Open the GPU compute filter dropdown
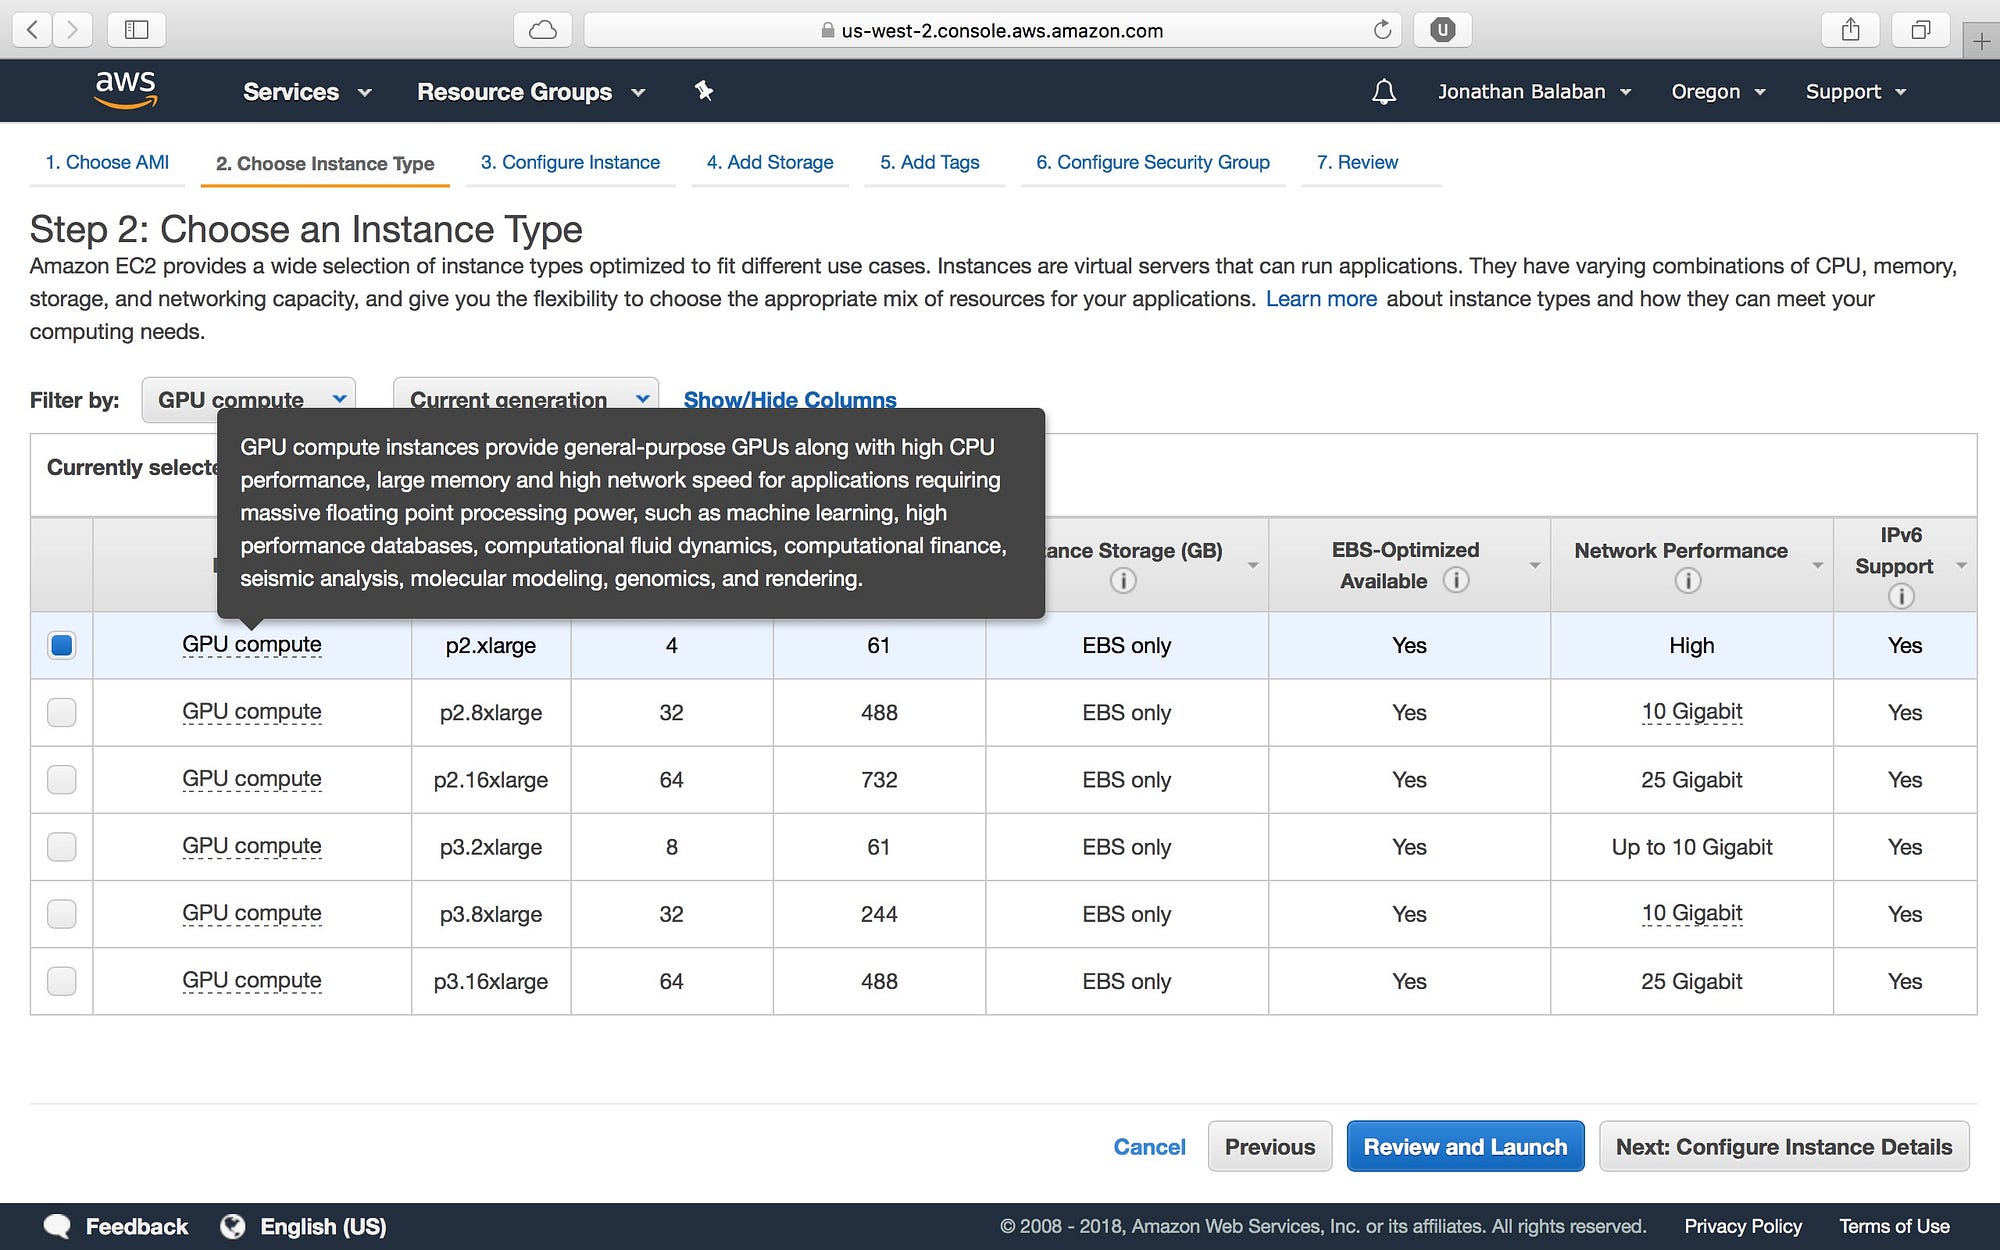 tap(249, 399)
